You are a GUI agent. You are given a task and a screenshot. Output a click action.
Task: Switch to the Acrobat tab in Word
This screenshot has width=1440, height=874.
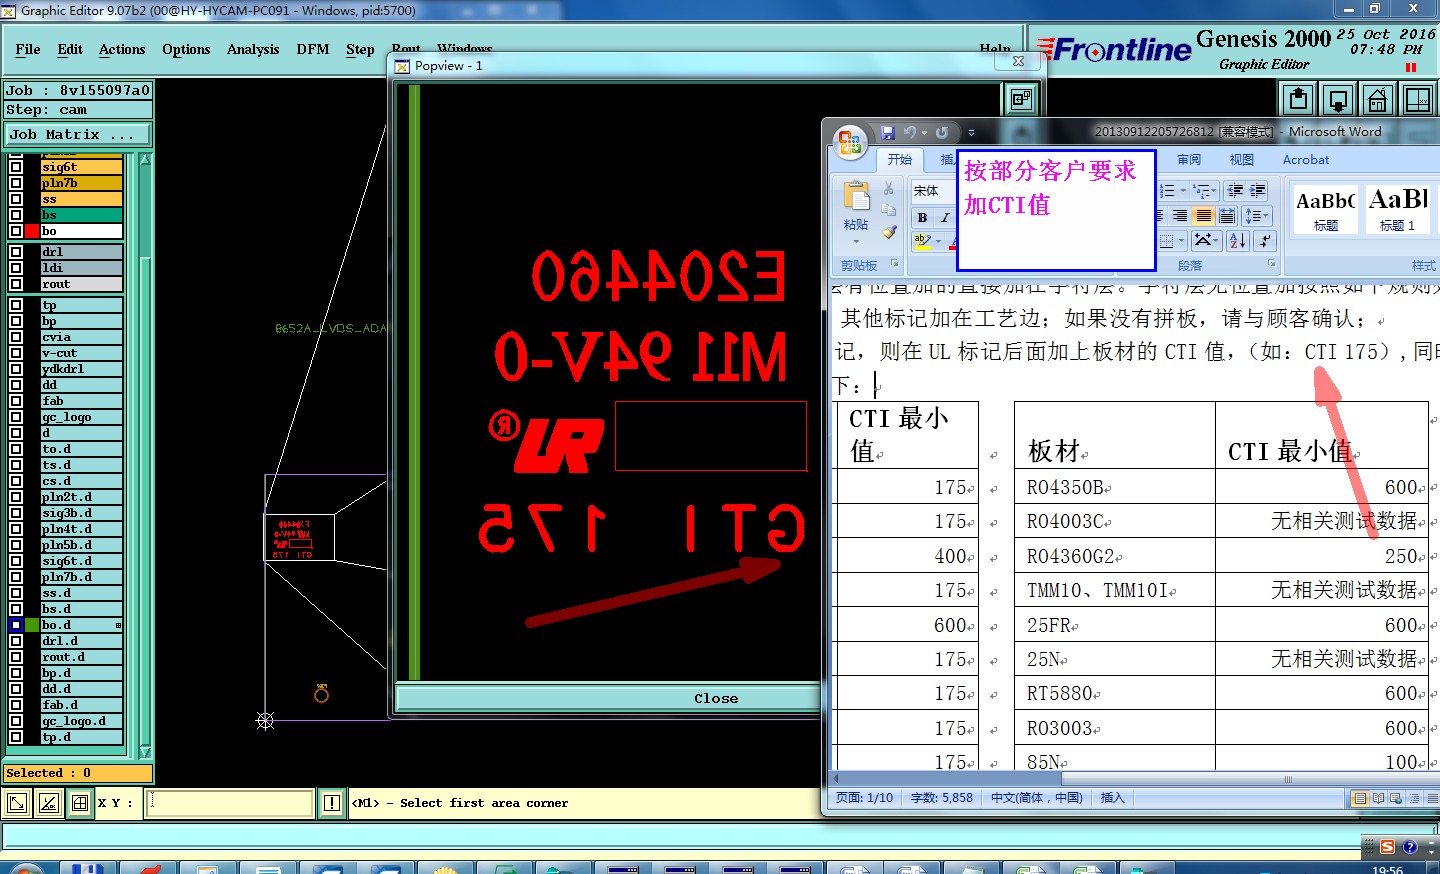click(x=1306, y=159)
